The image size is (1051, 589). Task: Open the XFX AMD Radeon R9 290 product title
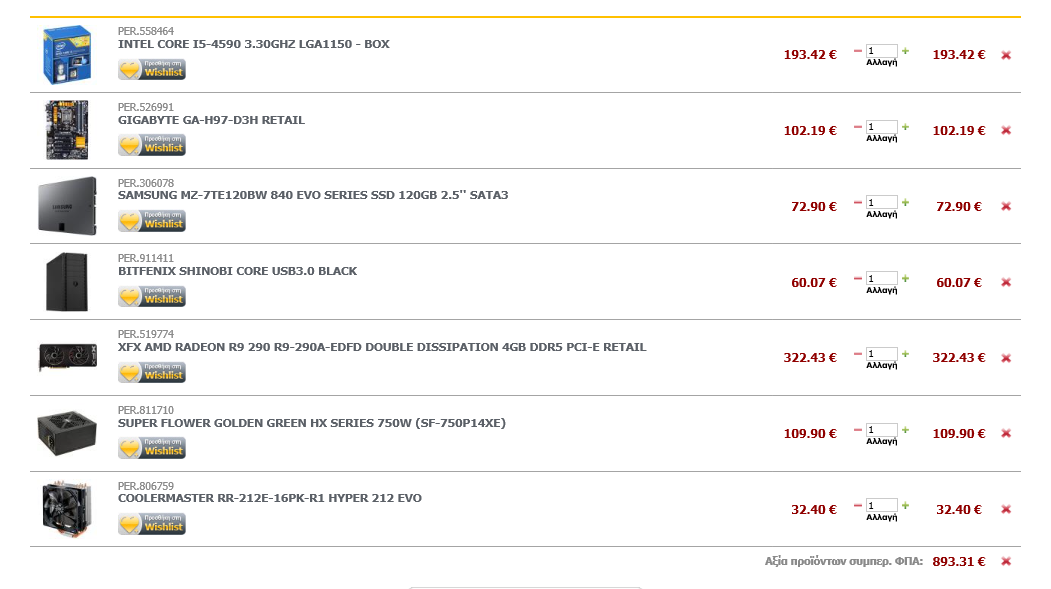(382, 347)
